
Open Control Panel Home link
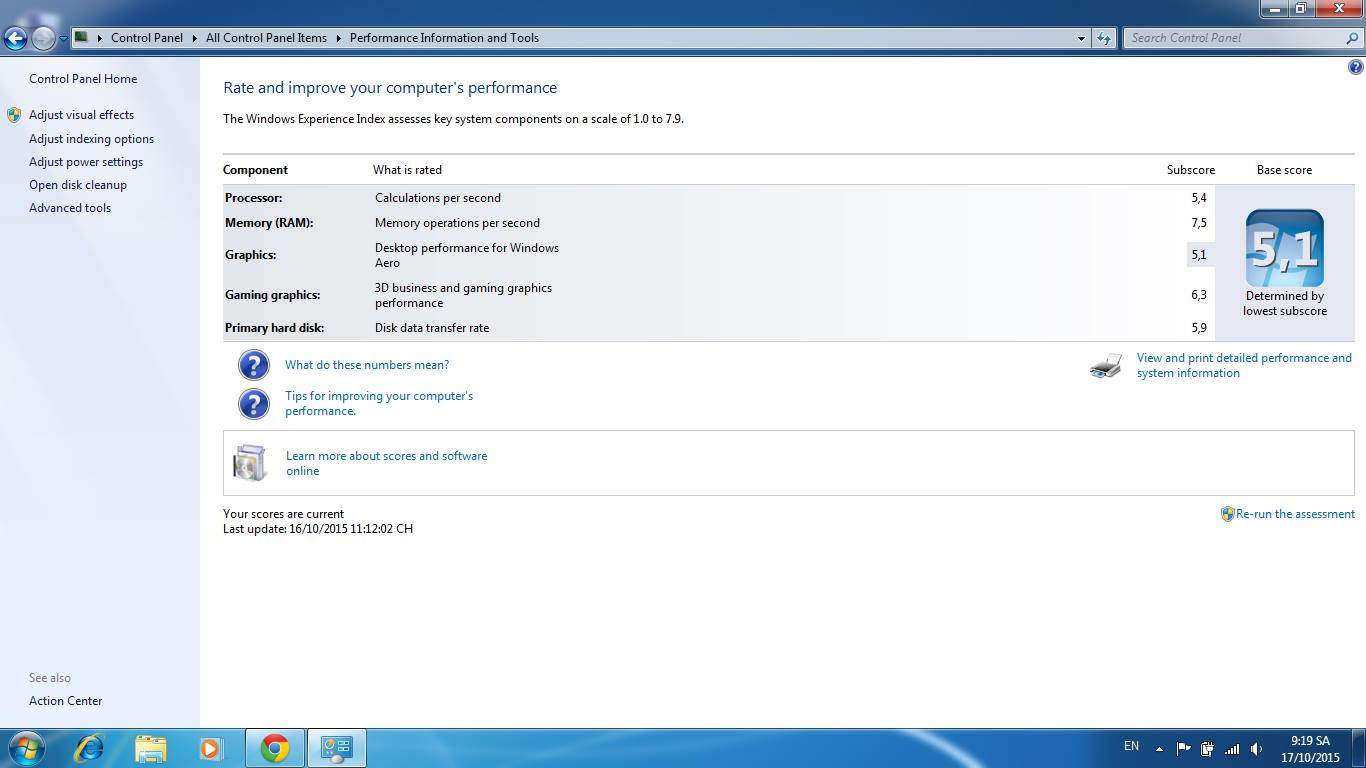tap(83, 79)
